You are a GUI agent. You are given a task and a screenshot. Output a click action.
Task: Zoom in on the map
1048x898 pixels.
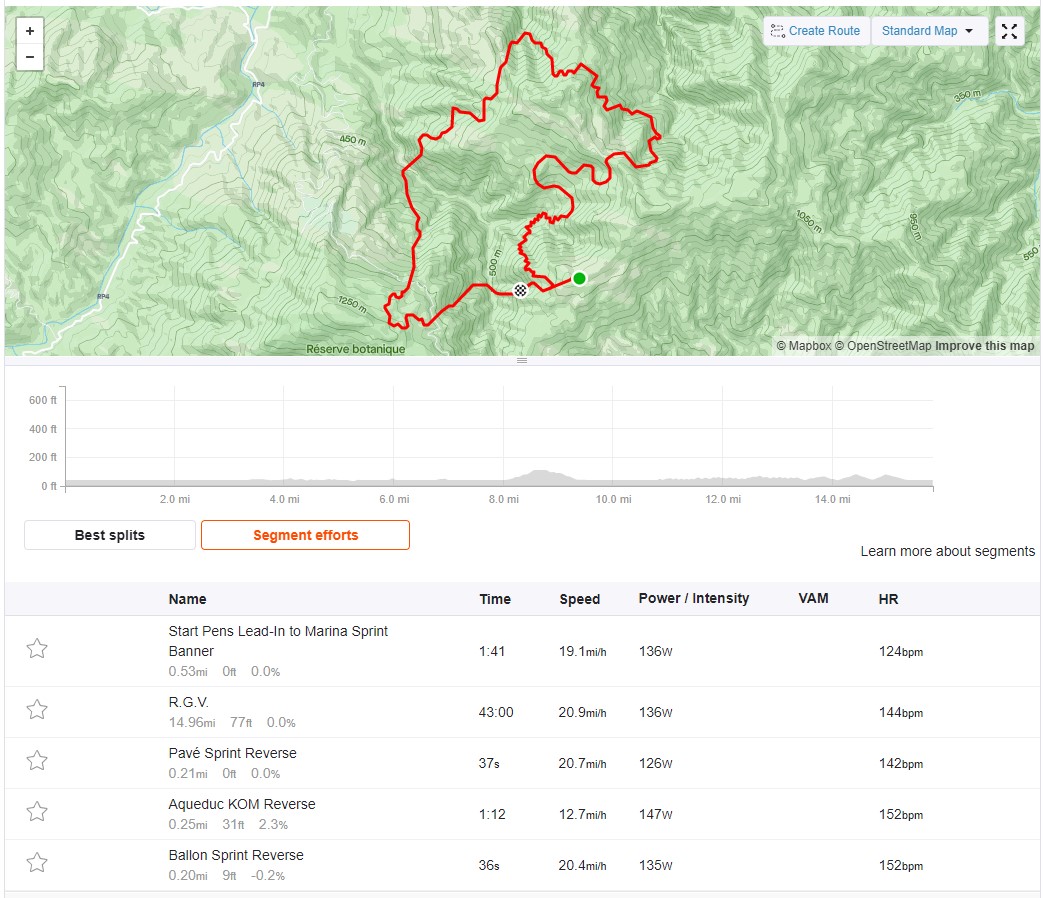(x=29, y=31)
